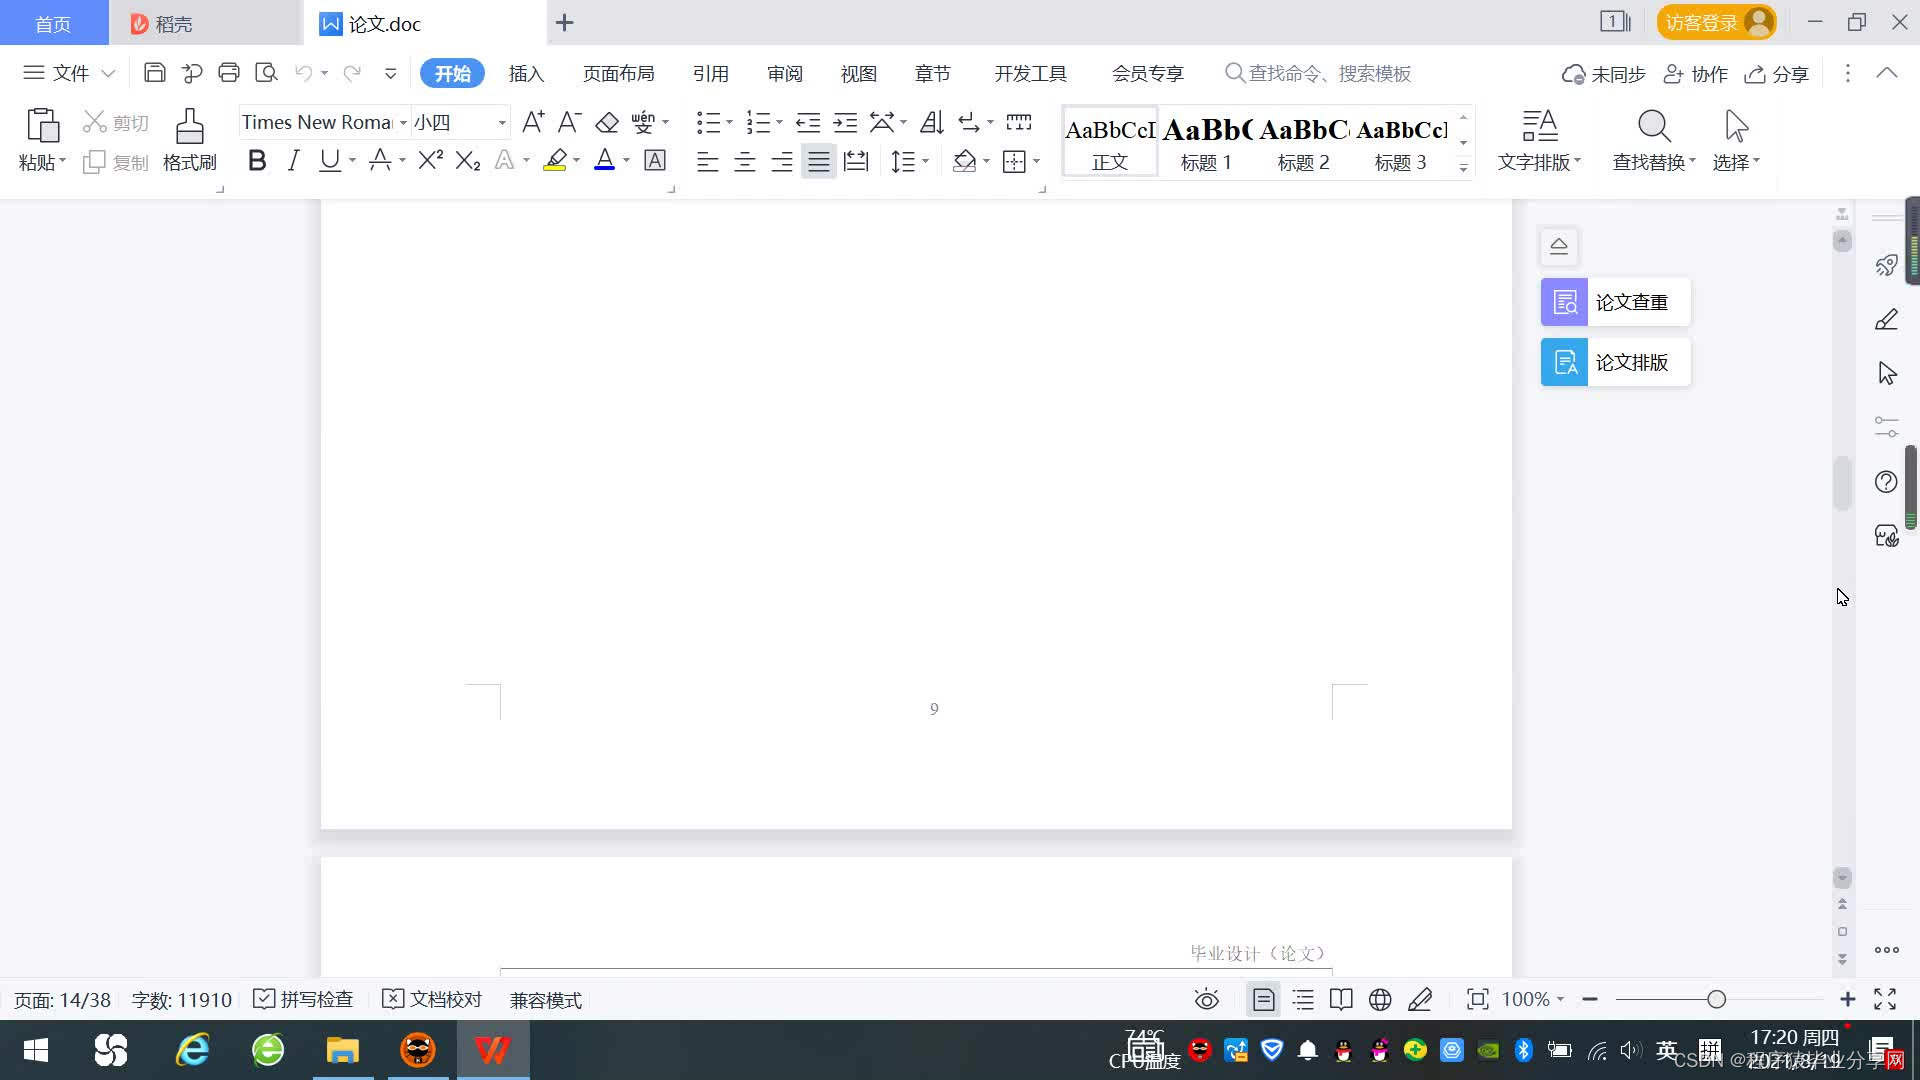Click the clear formatting eraser icon

click(x=607, y=123)
